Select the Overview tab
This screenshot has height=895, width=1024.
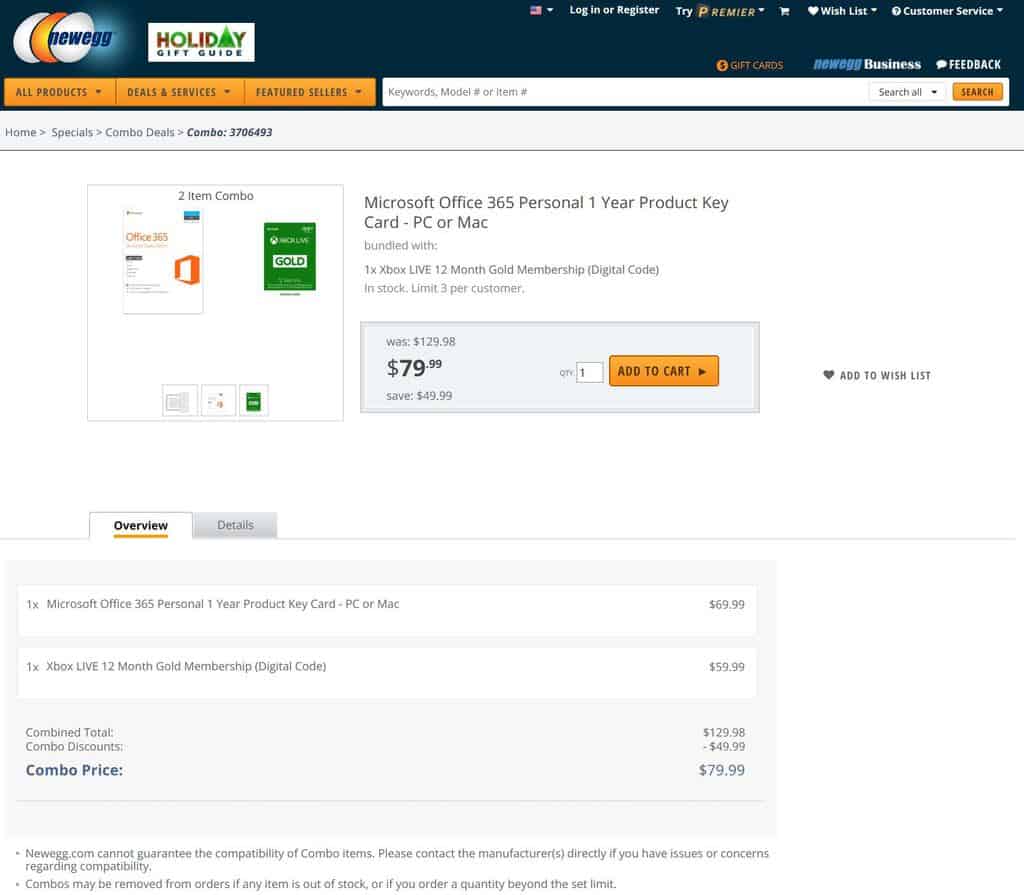click(x=140, y=525)
